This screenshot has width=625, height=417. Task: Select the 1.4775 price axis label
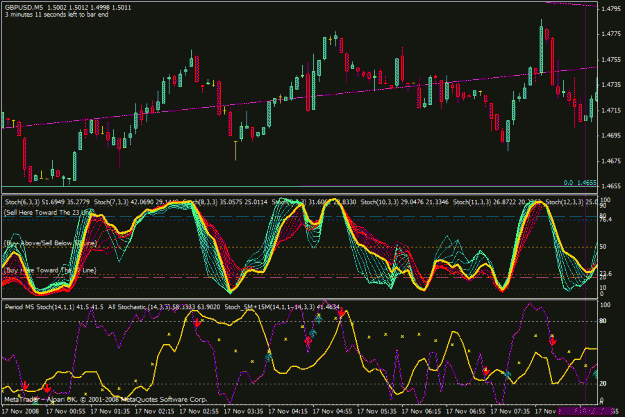point(610,34)
